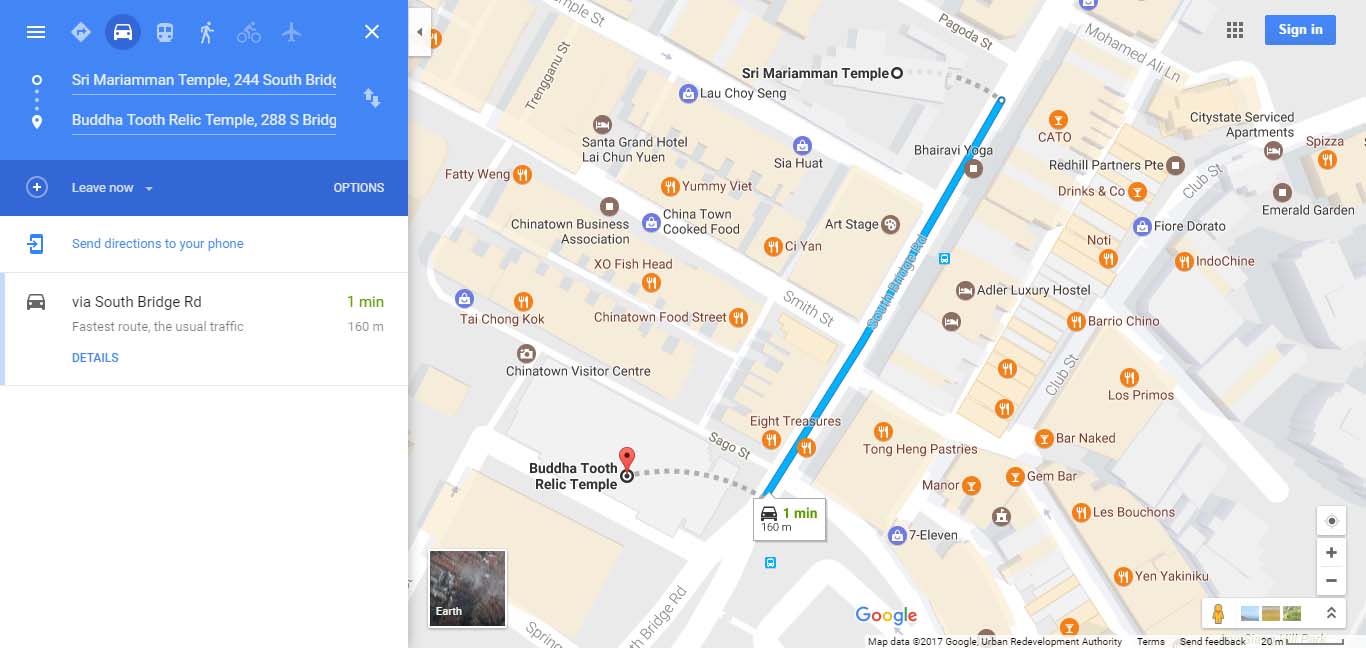1366x648 pixels.
Task: Select the transit travel mode icon
Action: click(165, 32)
